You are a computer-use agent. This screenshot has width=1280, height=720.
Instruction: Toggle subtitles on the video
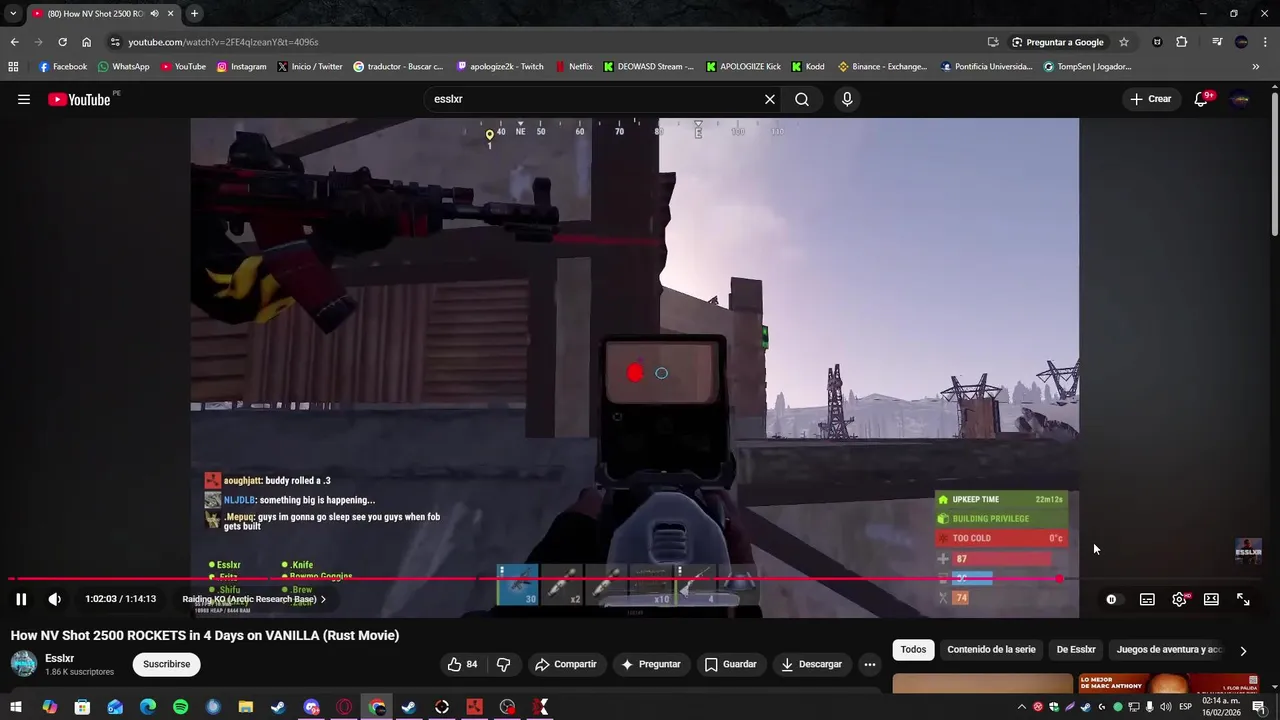coord(1147,599)
